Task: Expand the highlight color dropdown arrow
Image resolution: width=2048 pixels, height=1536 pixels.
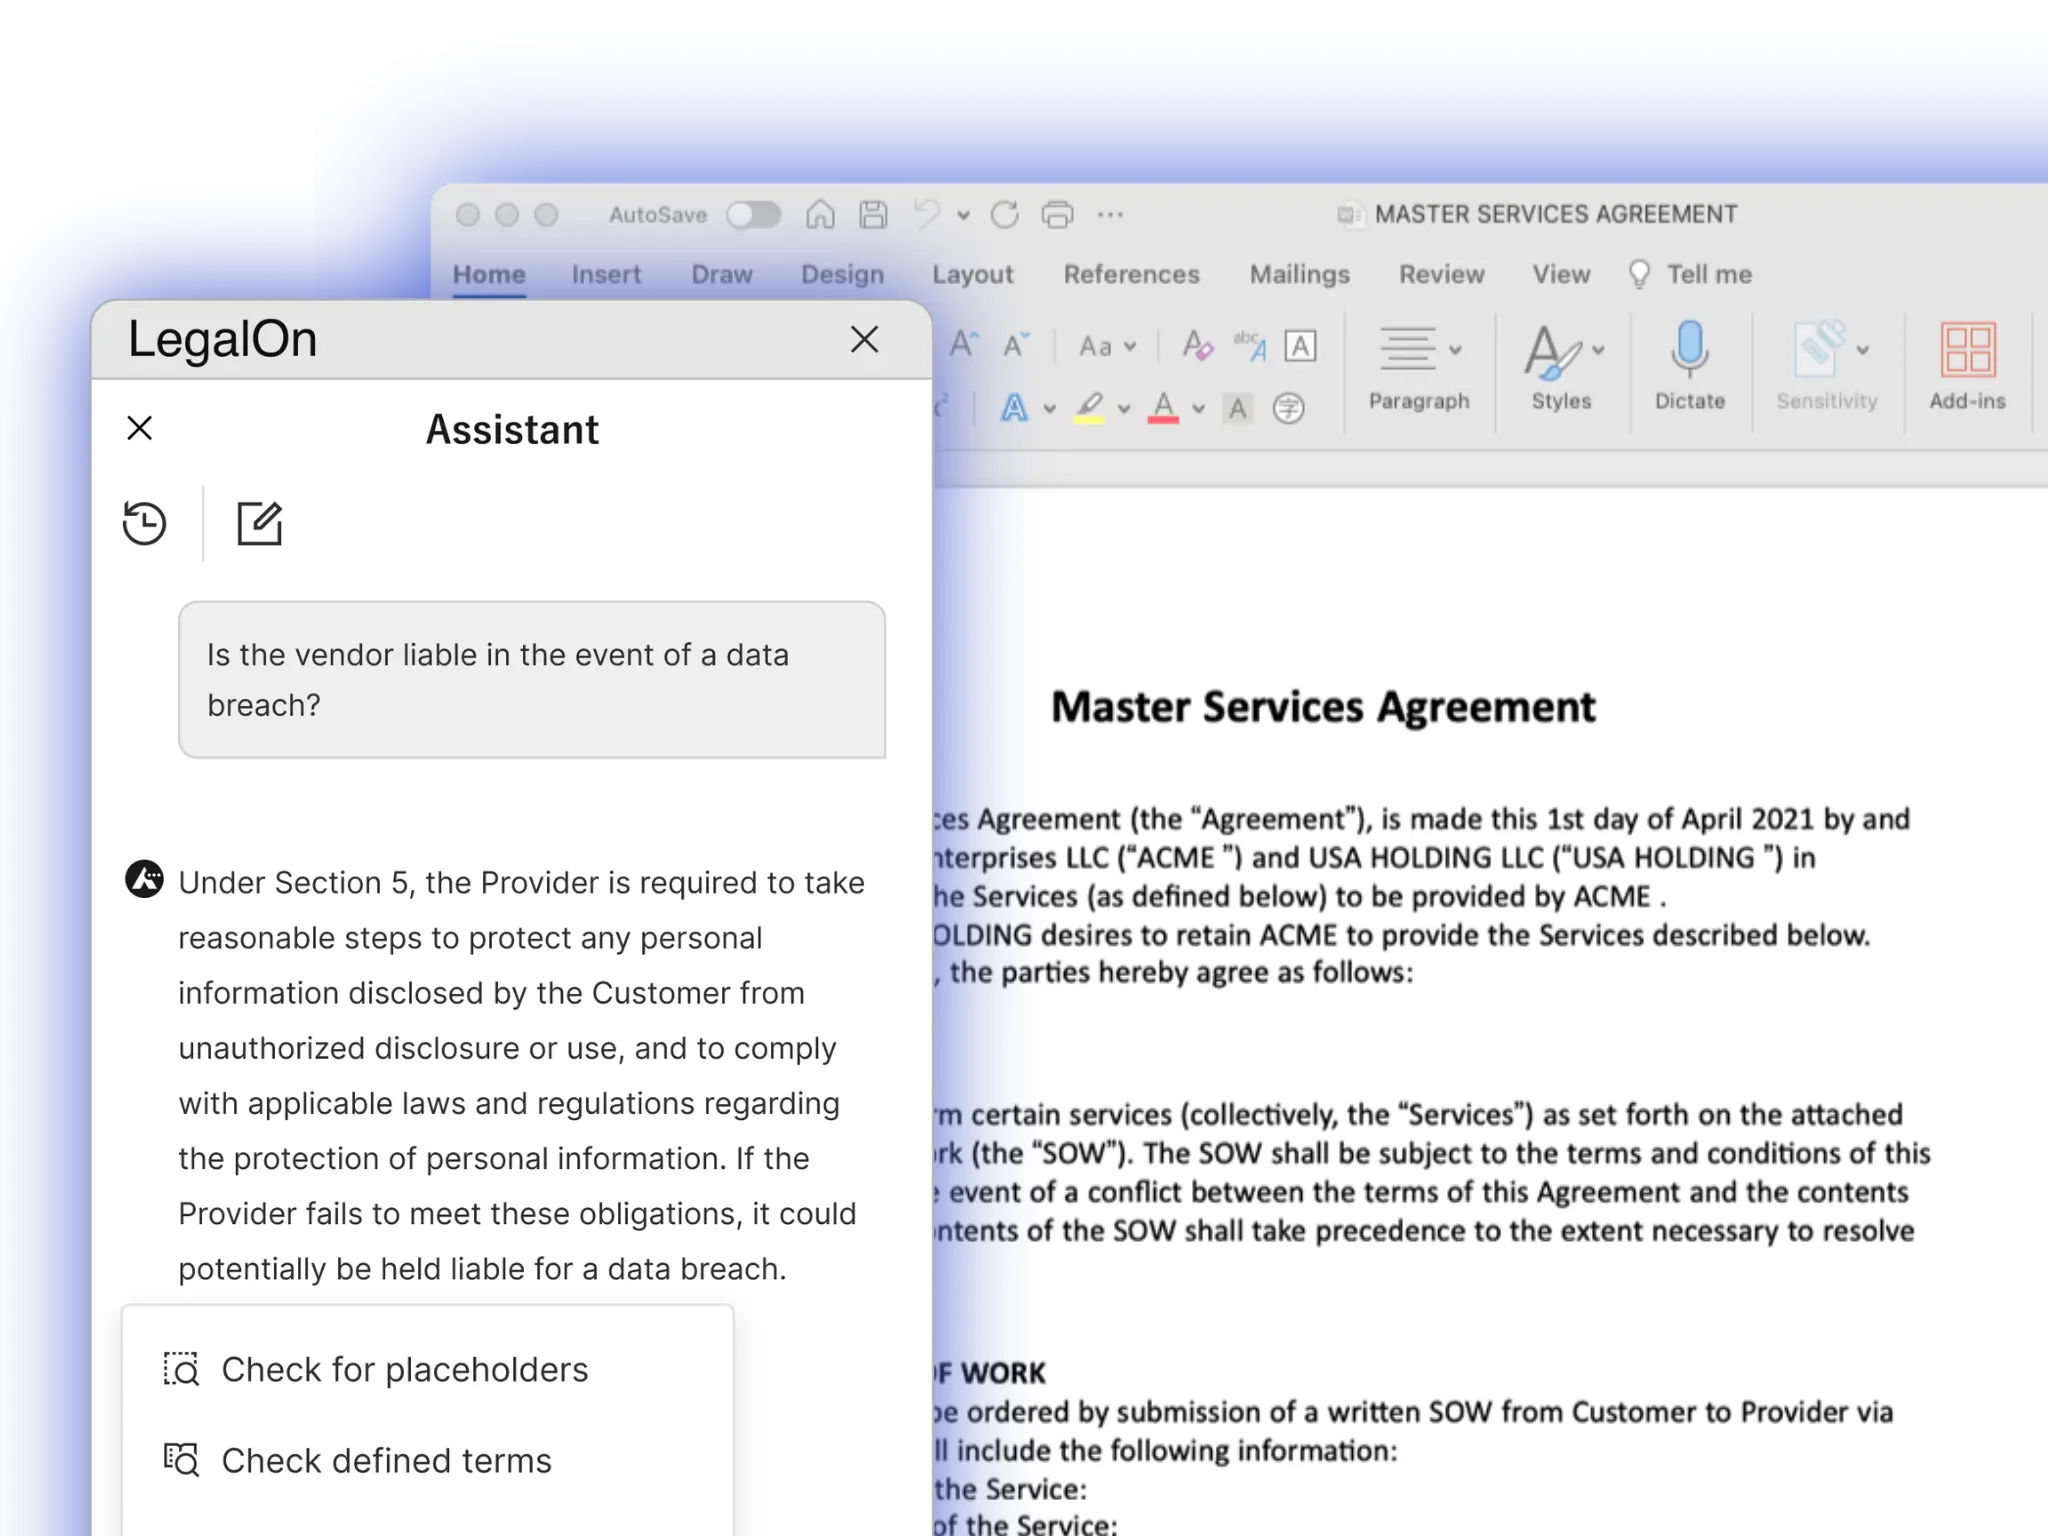Action: click(1124, 408)
